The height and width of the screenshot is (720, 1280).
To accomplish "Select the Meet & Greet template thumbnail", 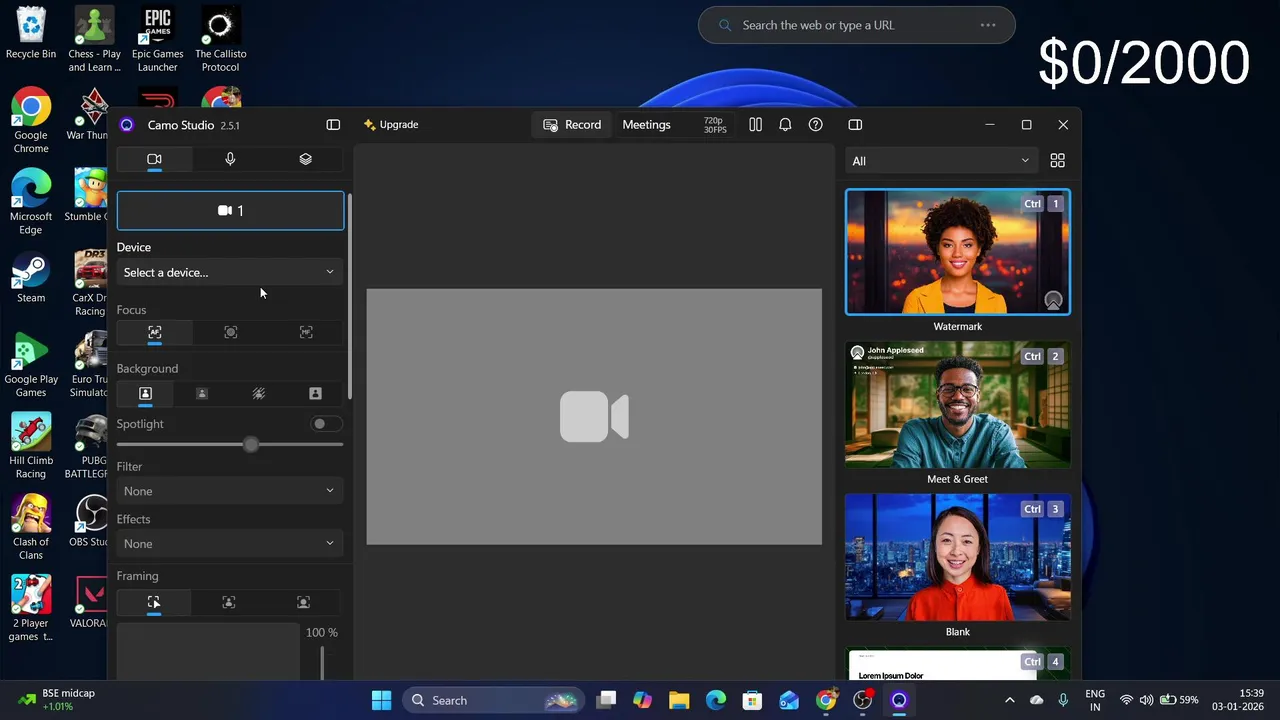I will 958,405.
